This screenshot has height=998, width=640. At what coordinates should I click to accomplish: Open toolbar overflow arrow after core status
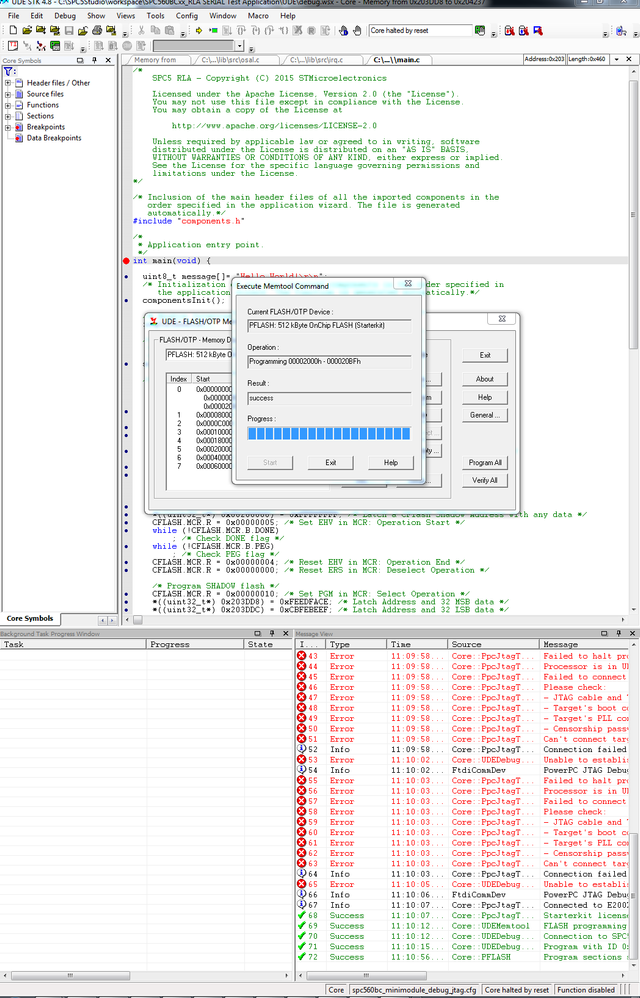(x=493, y=34)
